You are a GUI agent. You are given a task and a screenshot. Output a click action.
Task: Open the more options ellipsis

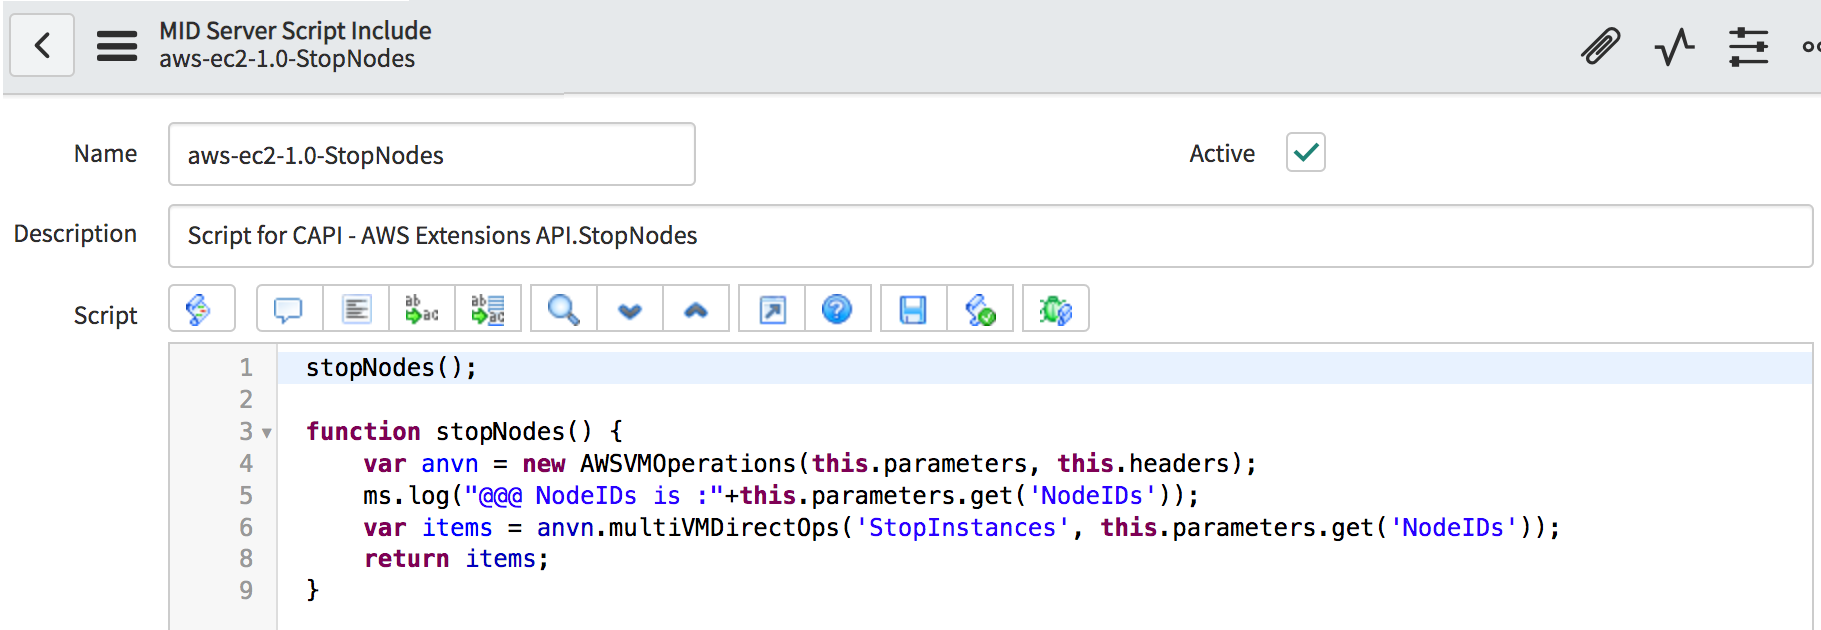pyautogui.click(x=1811, y=46)
